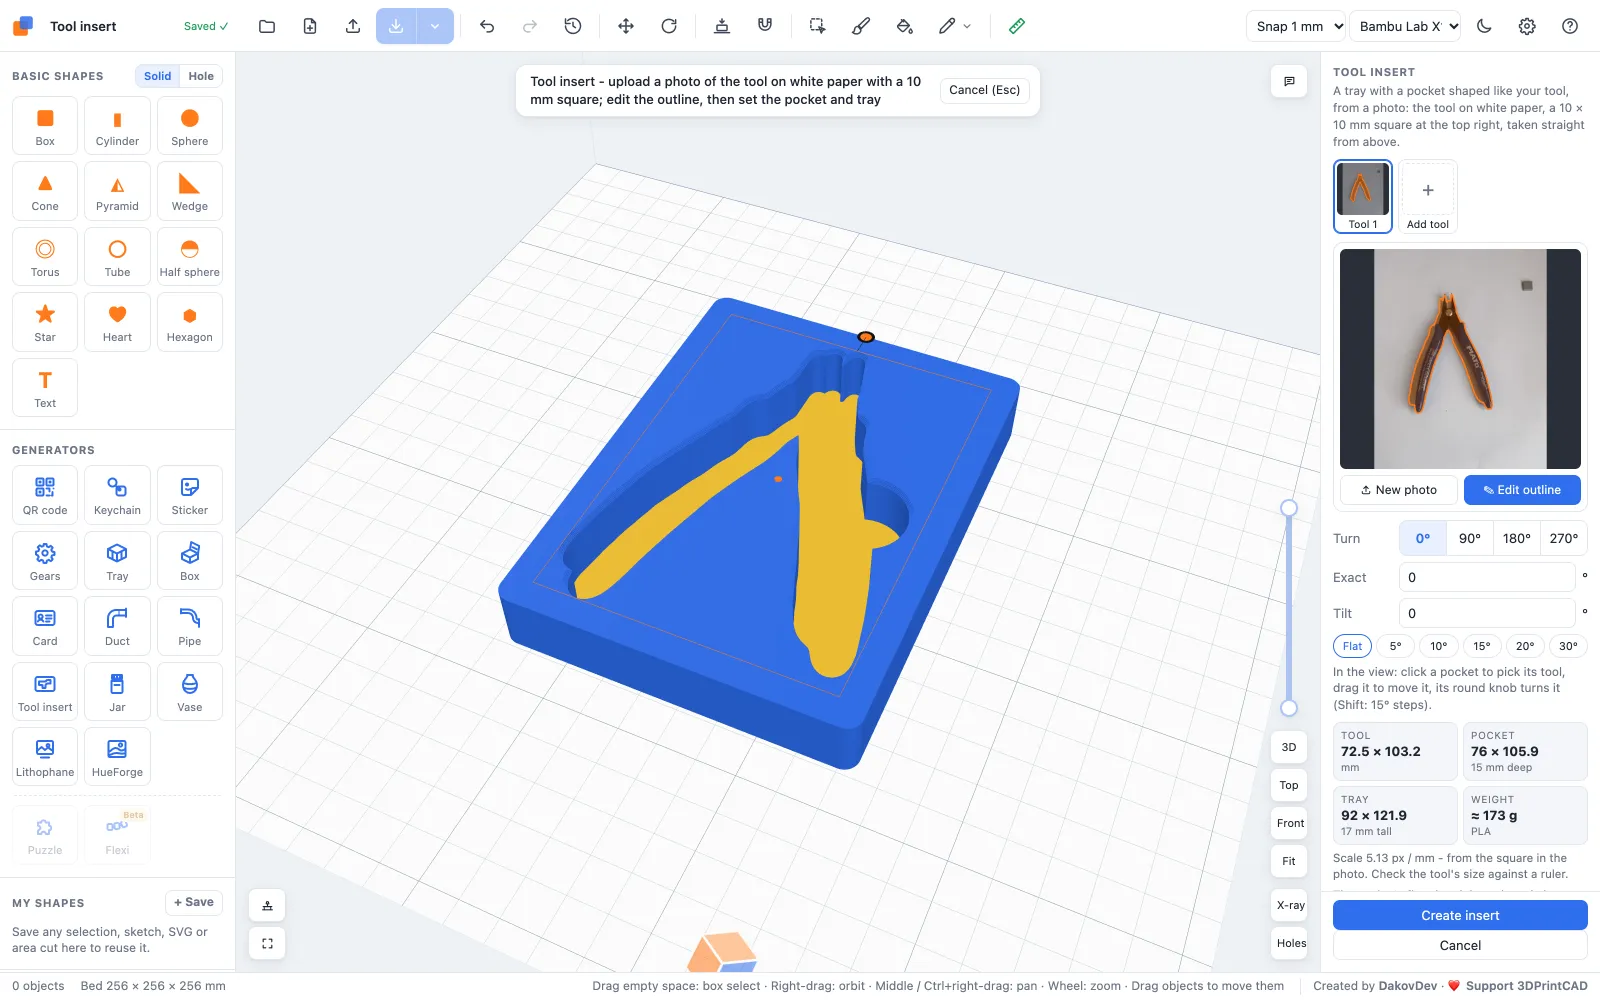The image size is (1600, 1000).
Task: Open the Lithophane generator
Action: (x=45, y=757)
